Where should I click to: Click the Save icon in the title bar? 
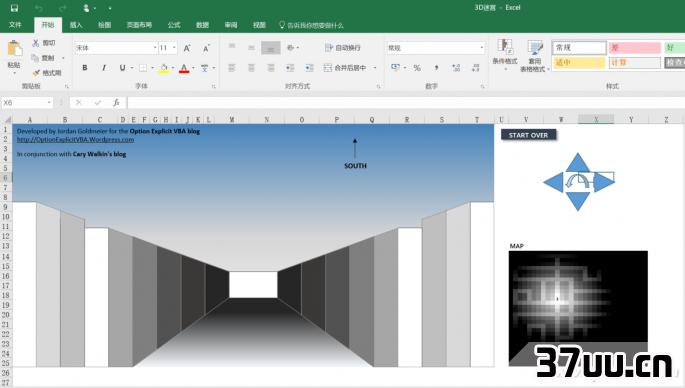pos(14,8)
